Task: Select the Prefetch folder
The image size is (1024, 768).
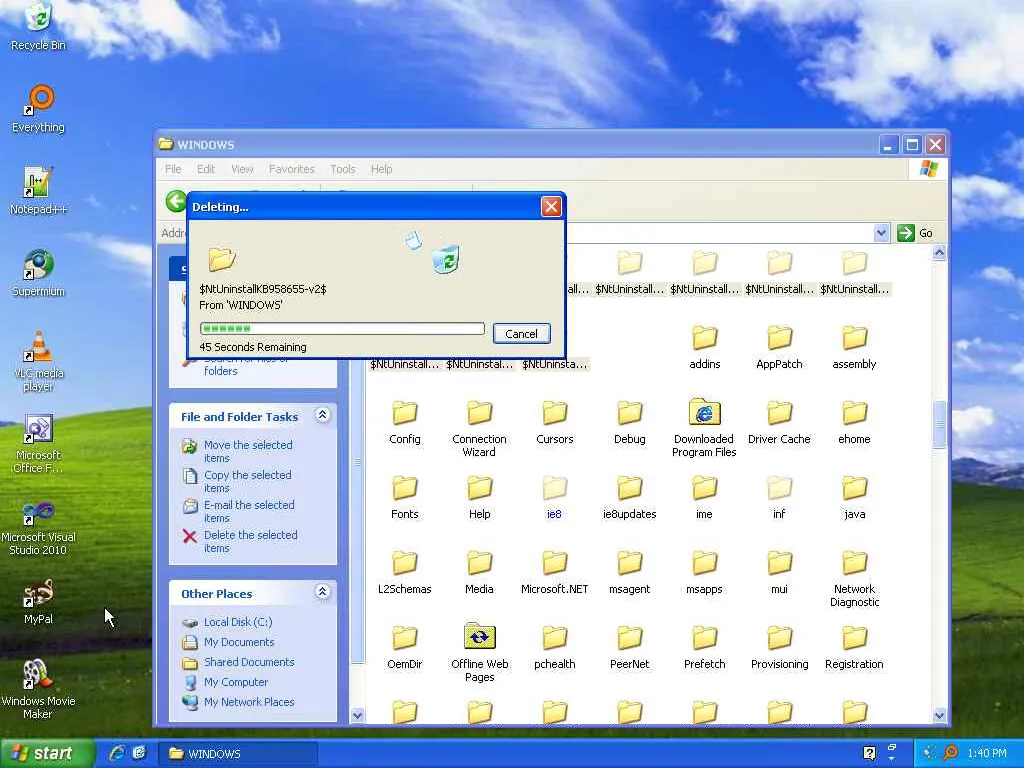Action: [x=705, y=647]
